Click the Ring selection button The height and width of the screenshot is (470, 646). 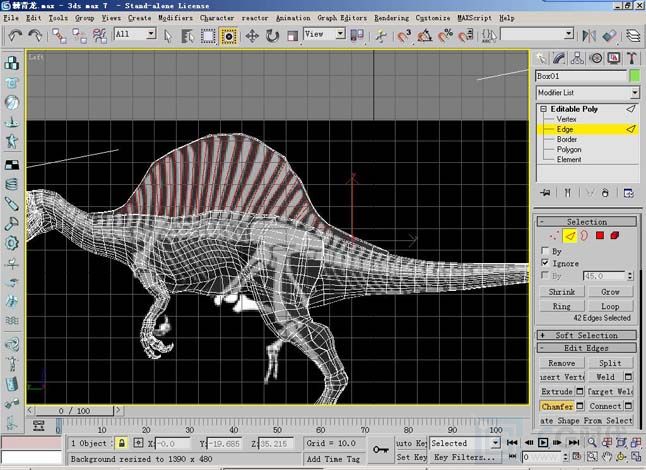click(562, 306)
